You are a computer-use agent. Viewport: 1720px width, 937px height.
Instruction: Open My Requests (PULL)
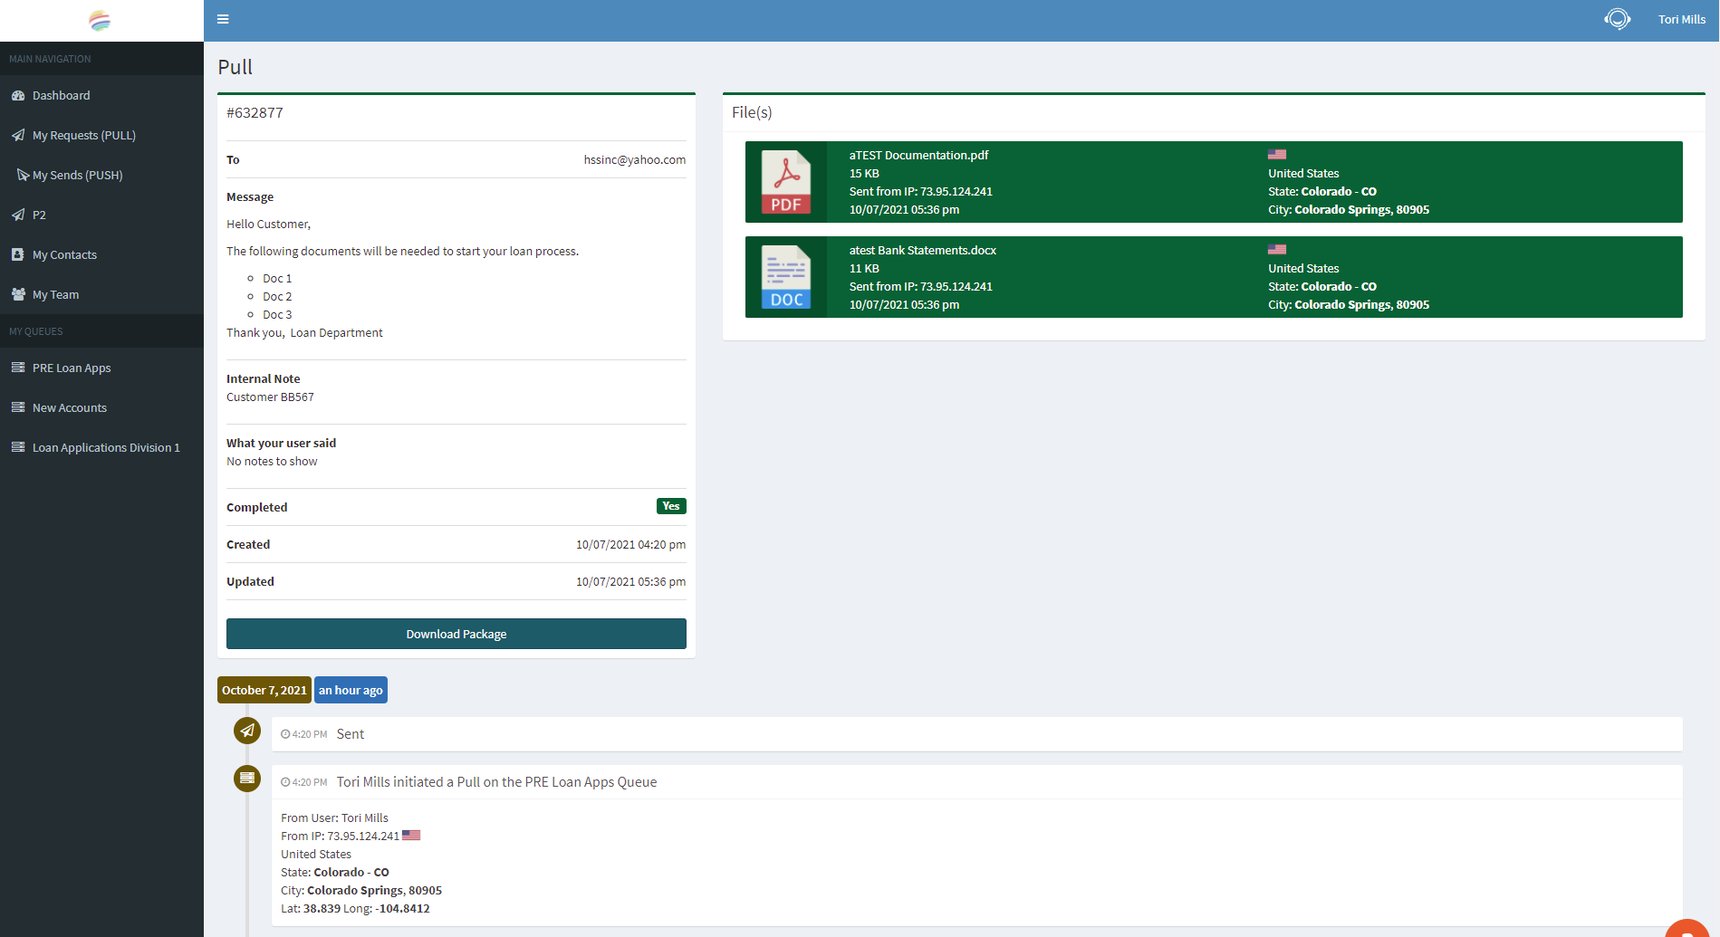coord(102,135)
